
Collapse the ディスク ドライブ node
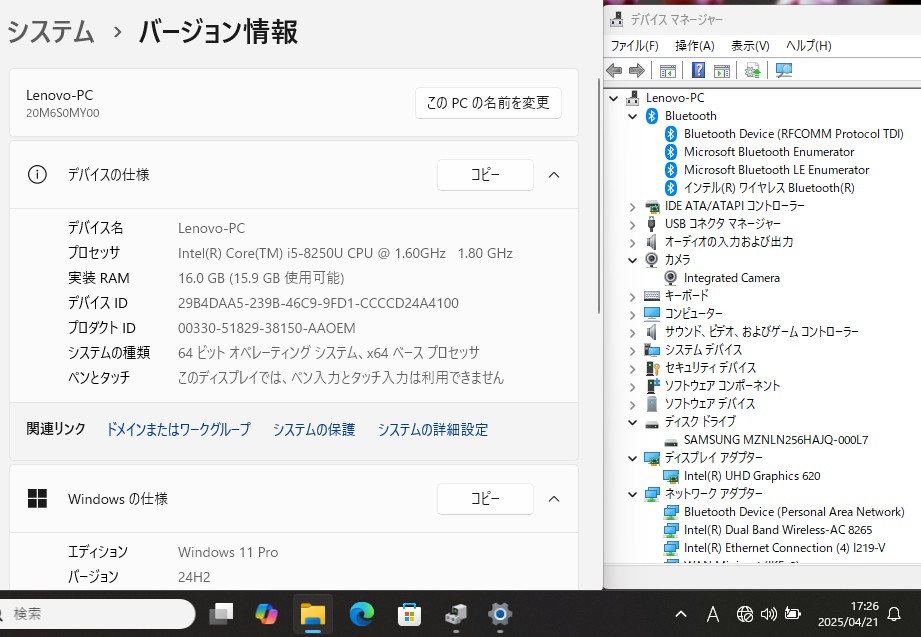pyautogui.click(x=633, y=422)
